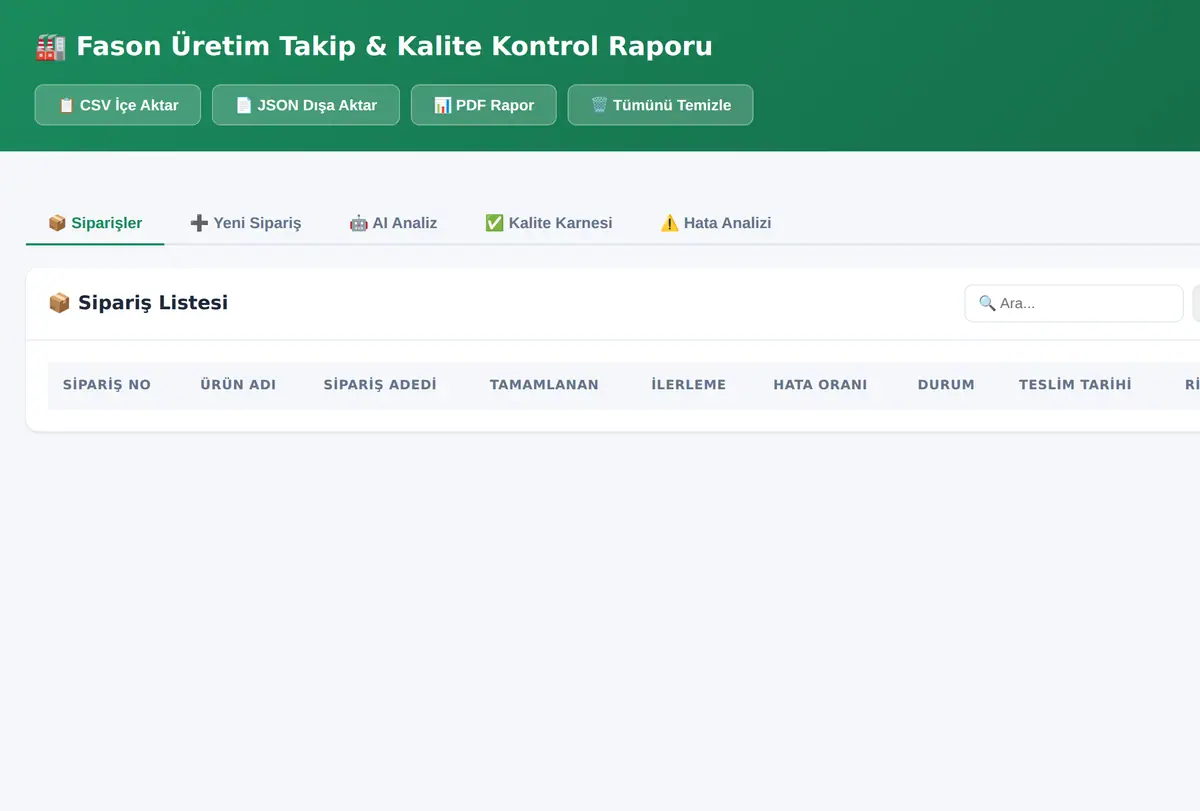Open the Yeni Sipariş tab
The width and height of the screenshot is (1200, 811).
[x=245, y=223]
